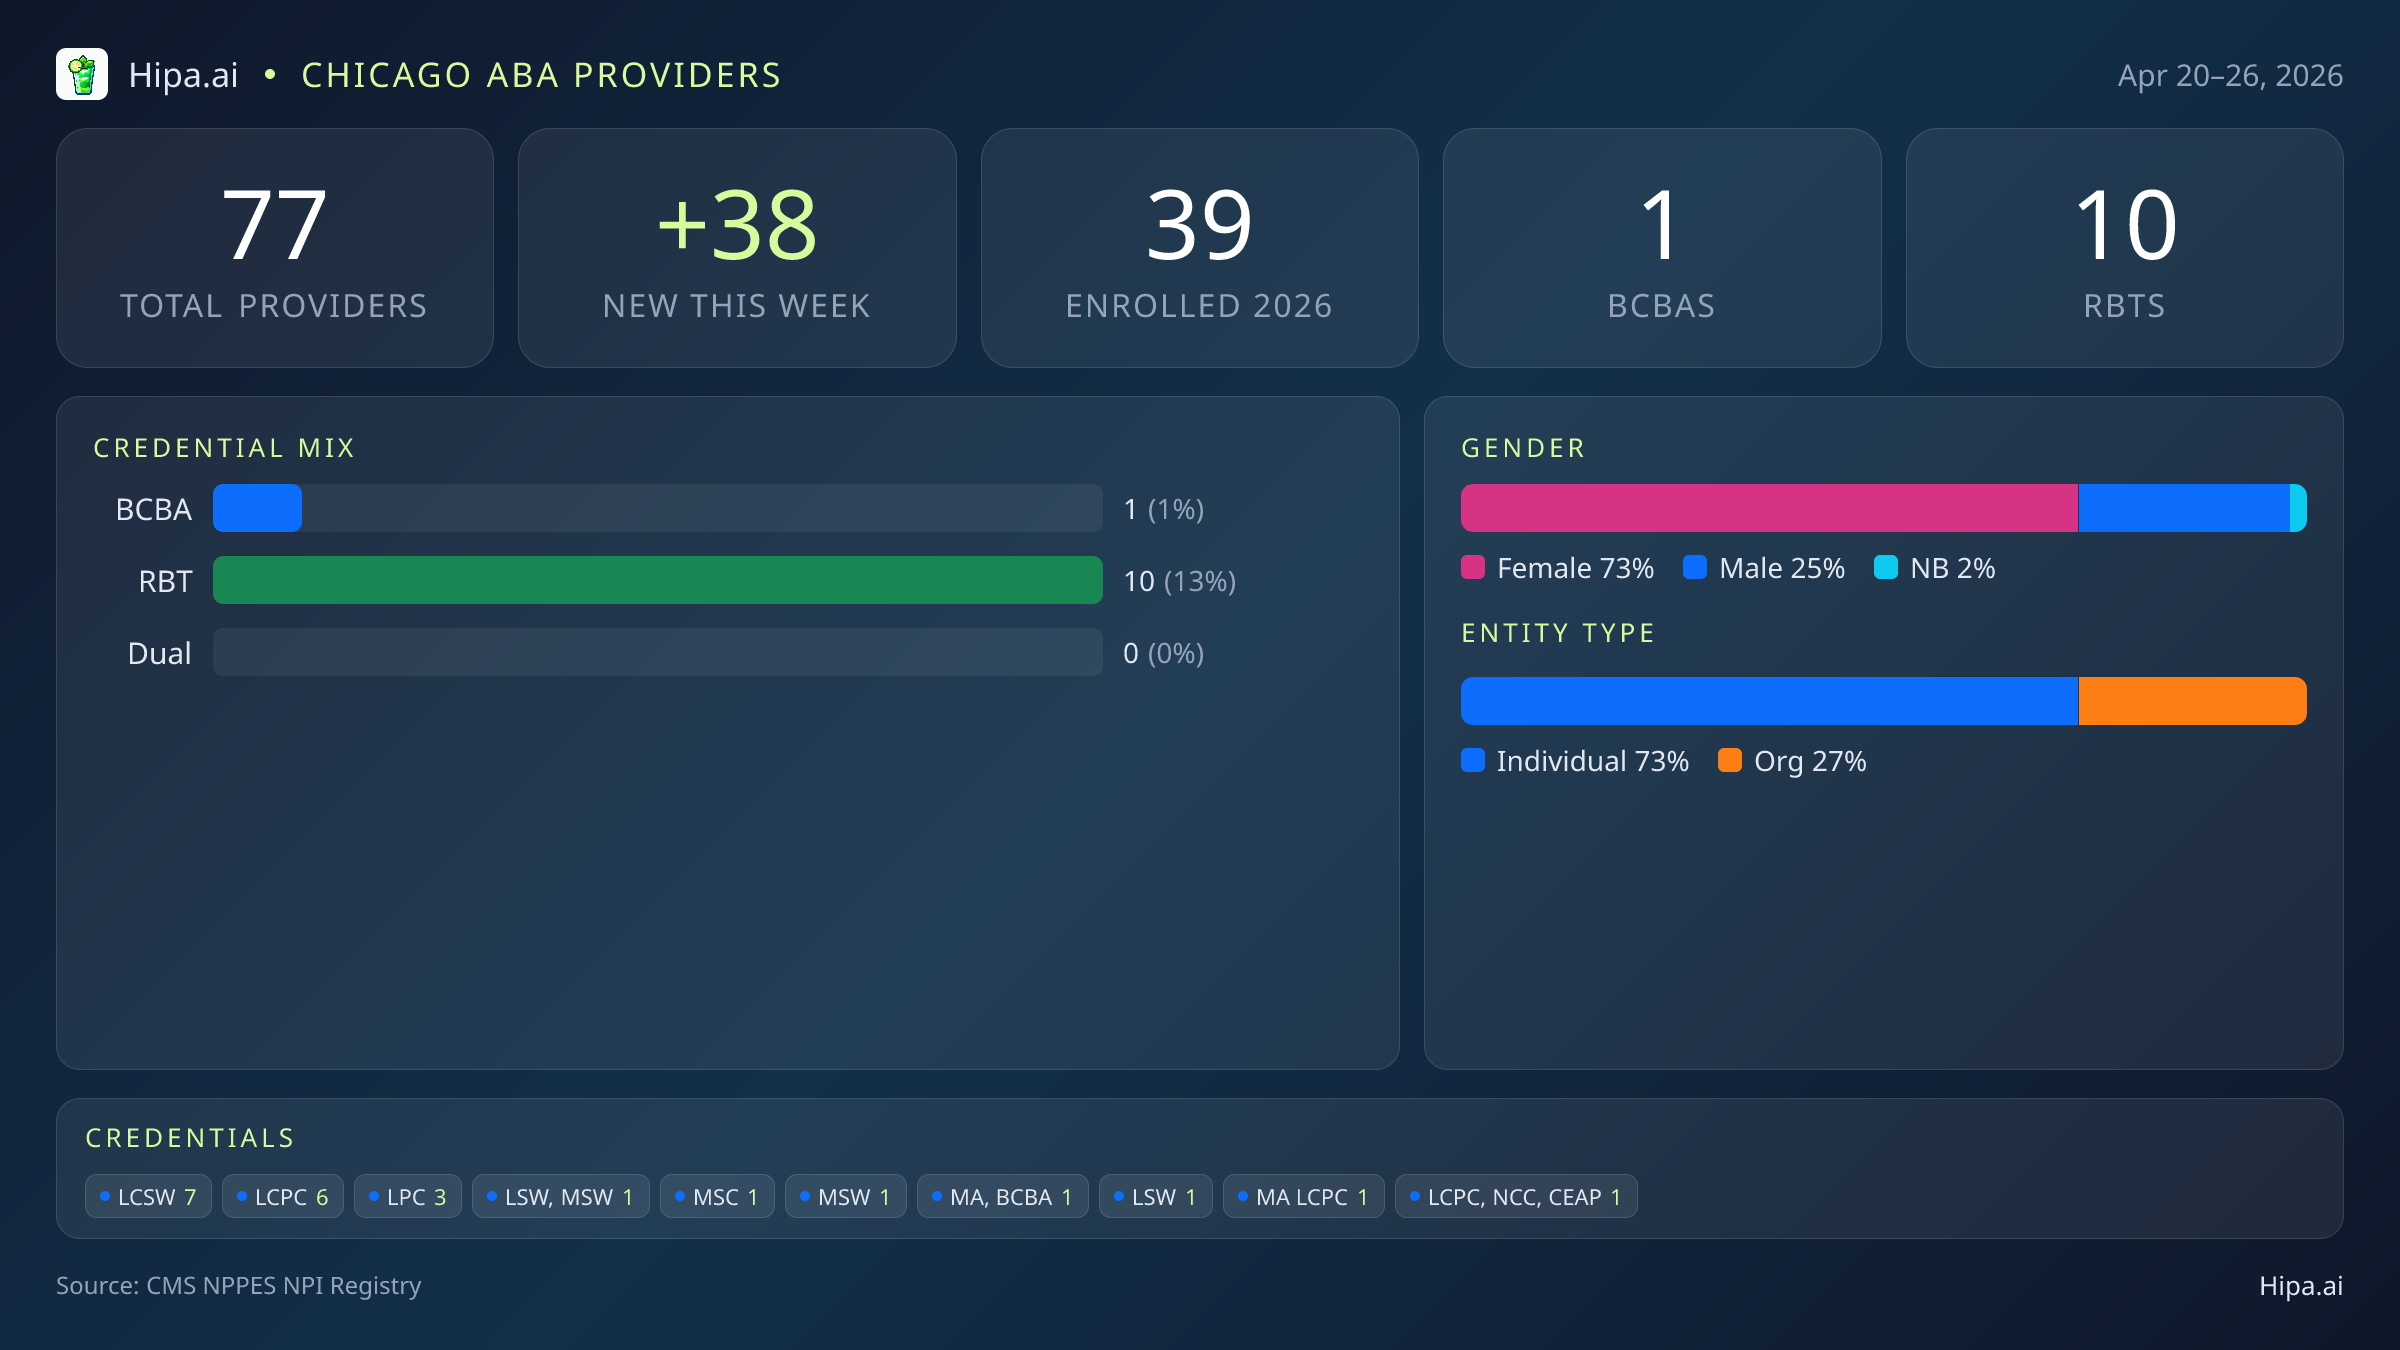Click the Female pink legend swatch
The width and height of the screenshot is (2400, 1350).
tap(1473, 568)
